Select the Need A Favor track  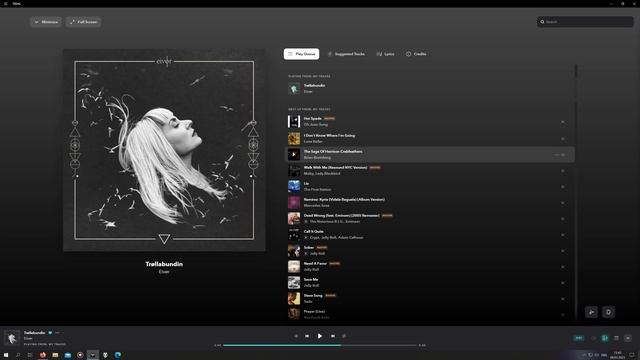(429, 267)
